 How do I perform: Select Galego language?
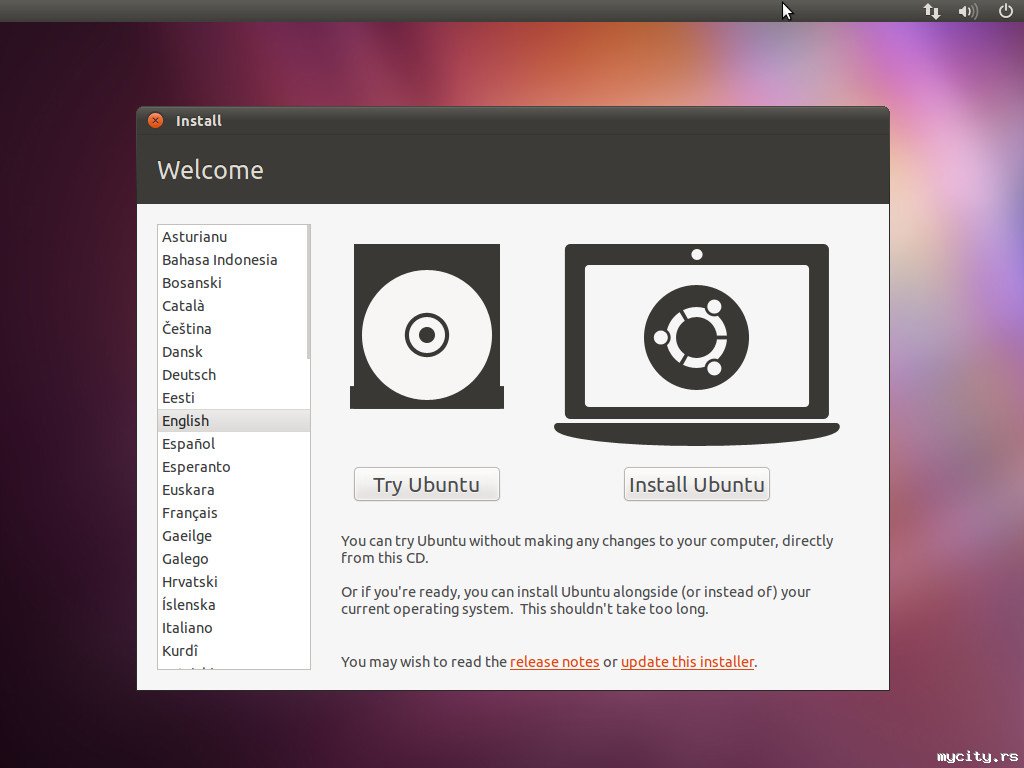point(234,559)
